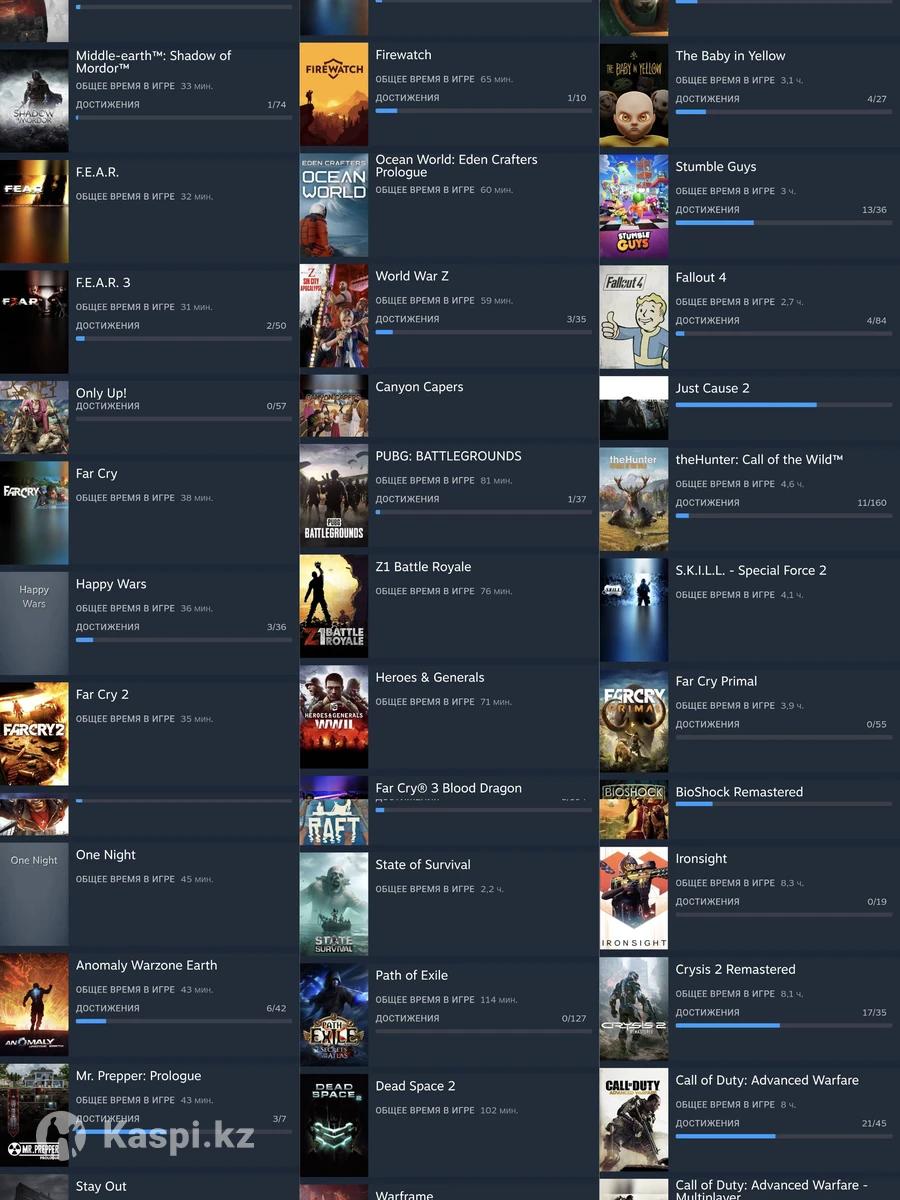Open the Firewatch game cover thumbnail
Image resolution: width=900 pixels, height=1200 pixels.
pos(334,95)
